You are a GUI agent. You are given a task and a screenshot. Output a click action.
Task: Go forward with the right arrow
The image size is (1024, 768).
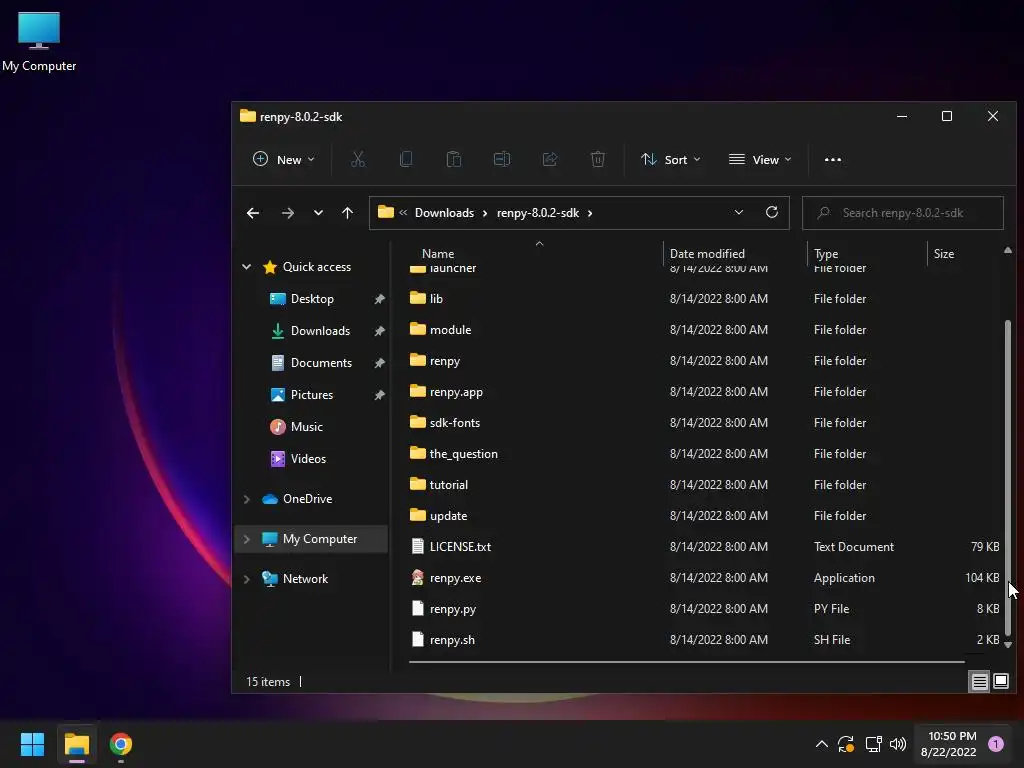coord(287,213)
